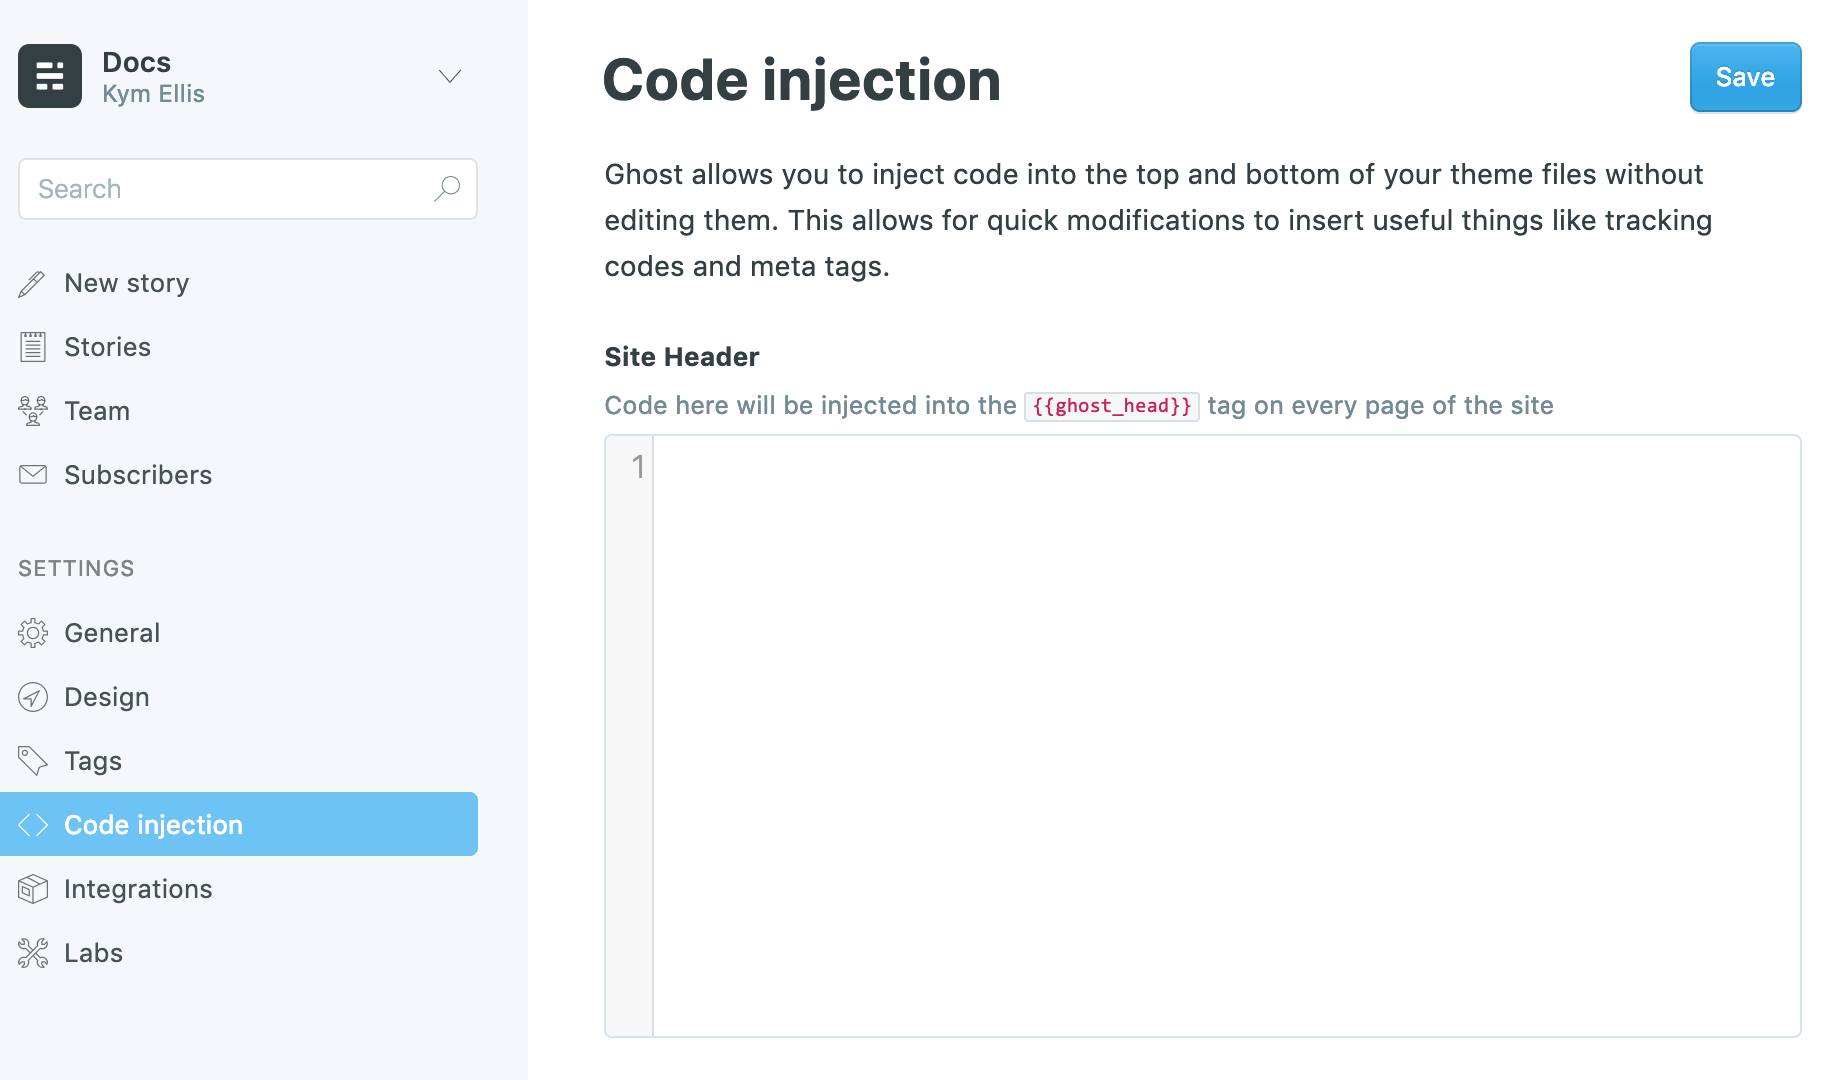Click the Subscribers envelope icon
This screenshot has height=1080, width=1834.
[x=32, y=474]
